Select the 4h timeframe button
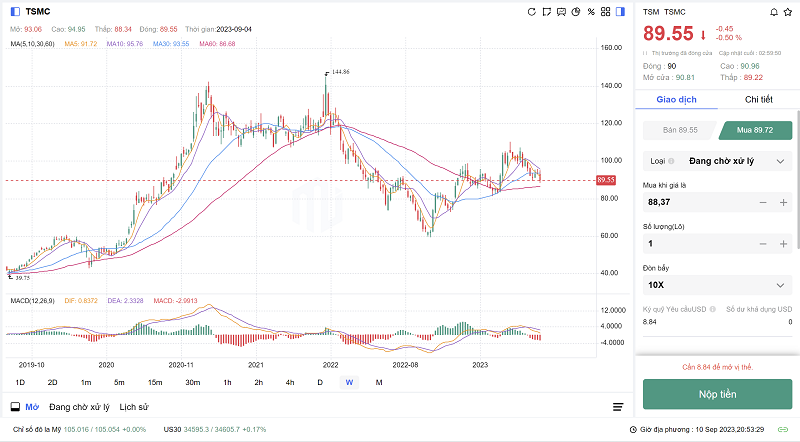 289,382
